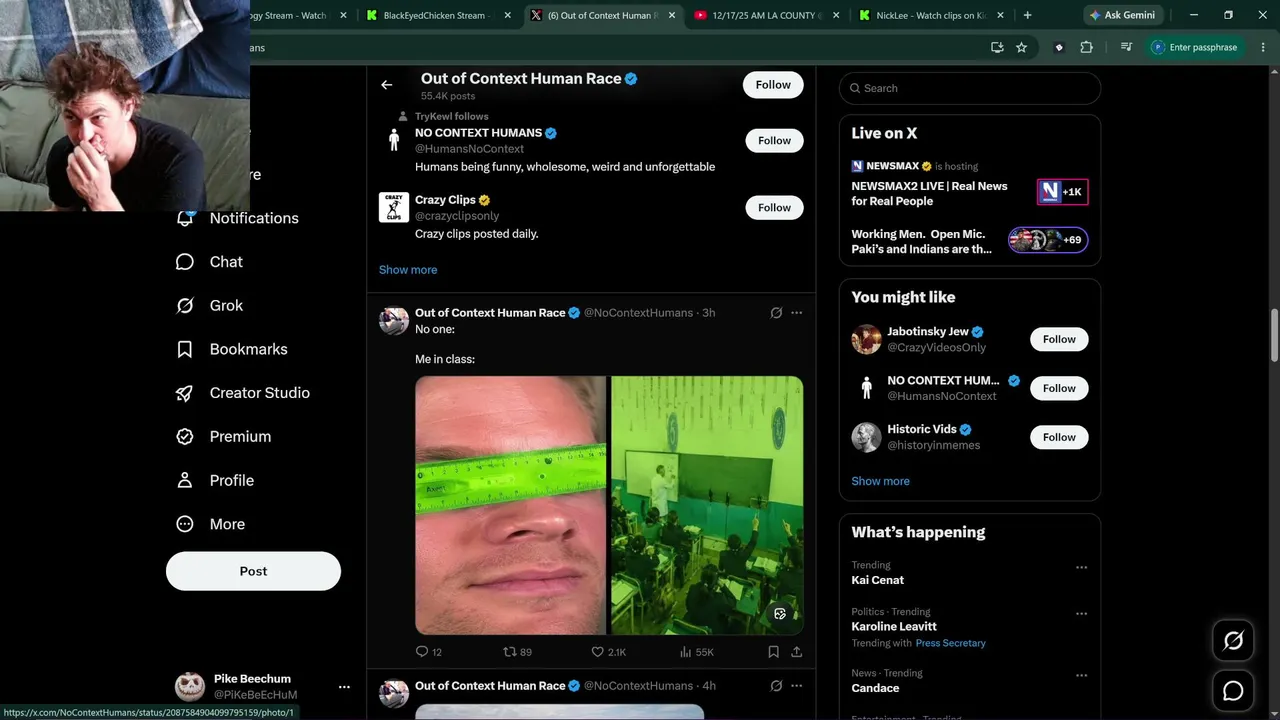Open the floating messages chat button
This screenshot has height=720, width=1280.
[1233, 691]
